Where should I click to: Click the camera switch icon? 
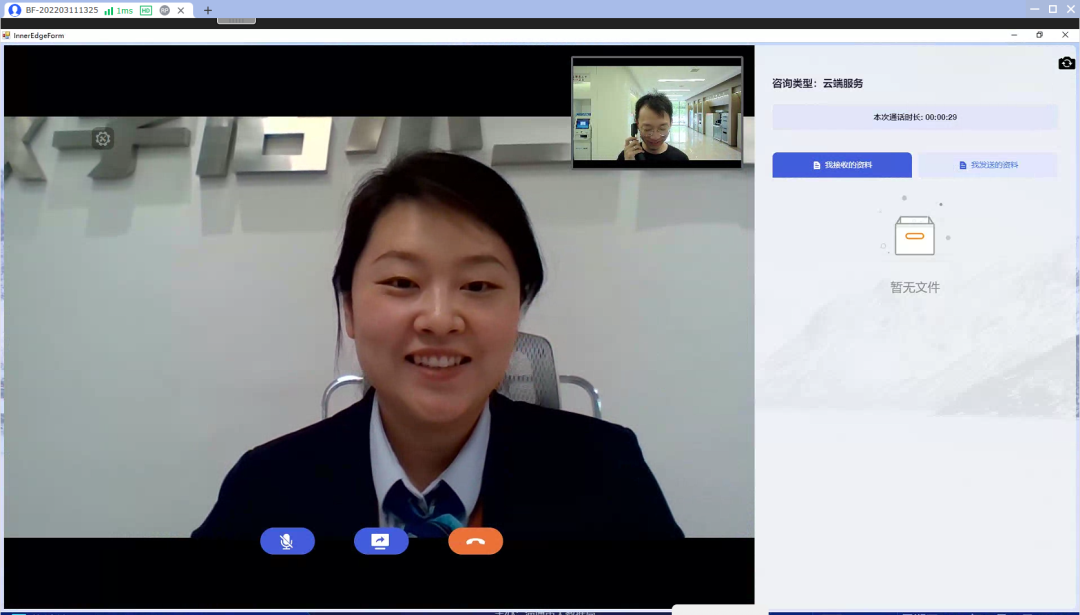pyautogui.click(x=1066, y=63)
